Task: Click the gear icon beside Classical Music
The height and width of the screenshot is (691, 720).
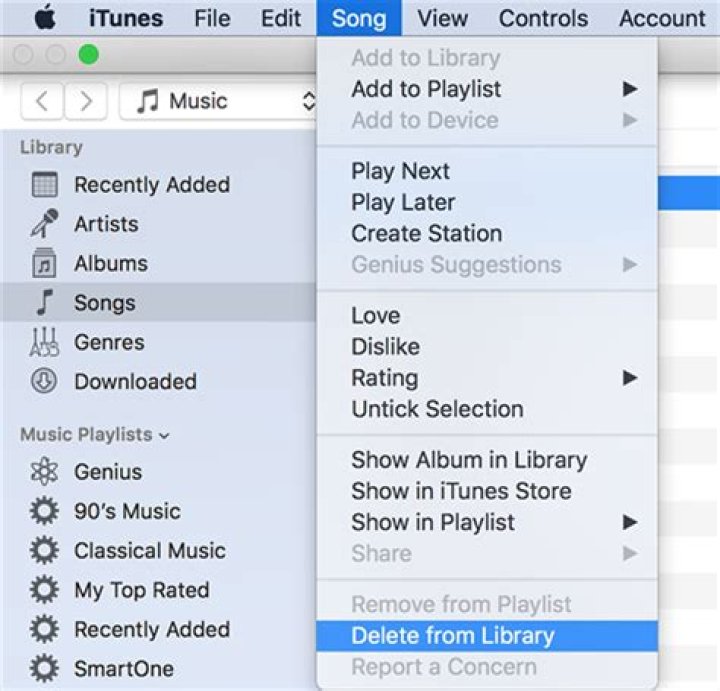Action: point(45,550)
